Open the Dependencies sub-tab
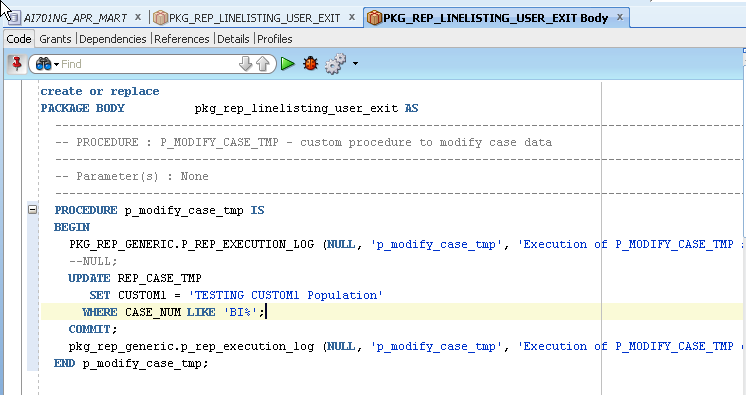 (113, 39)
